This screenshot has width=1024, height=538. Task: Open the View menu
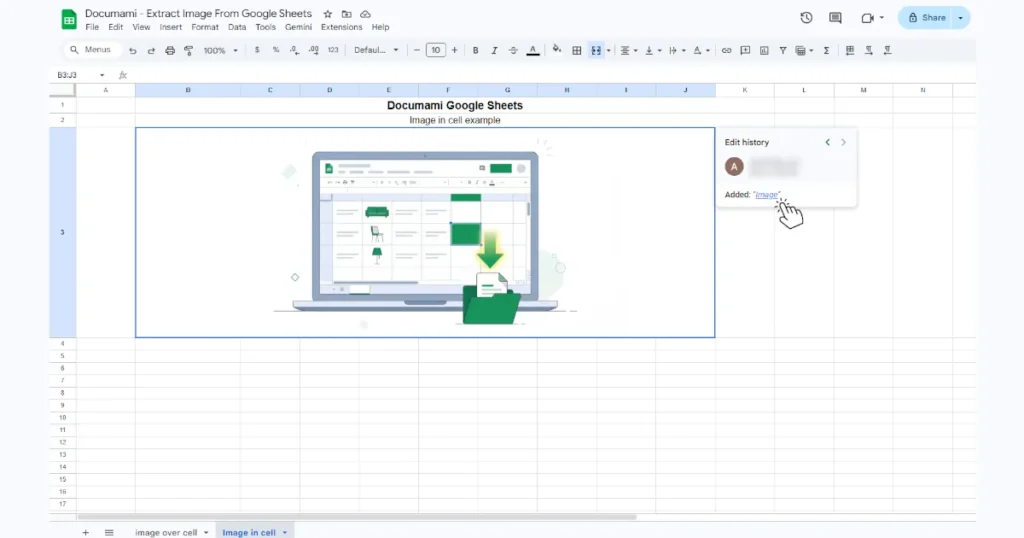[141, 27]
